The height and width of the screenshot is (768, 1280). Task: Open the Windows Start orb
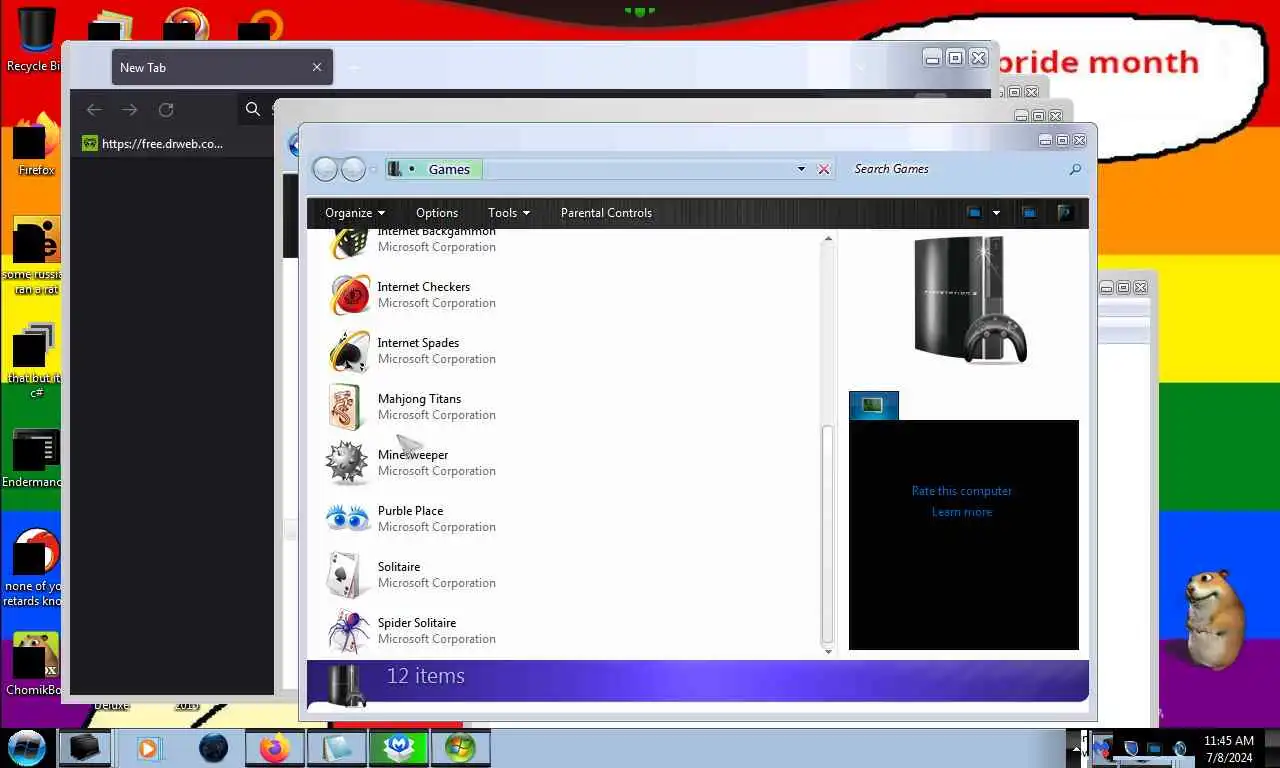coord(27,747)
